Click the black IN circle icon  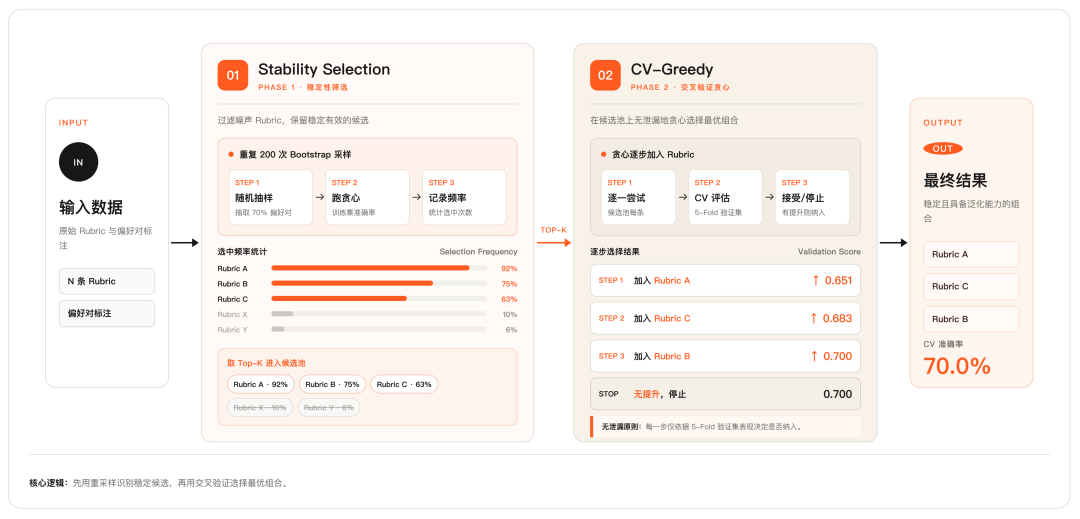[x=79, y=162]
